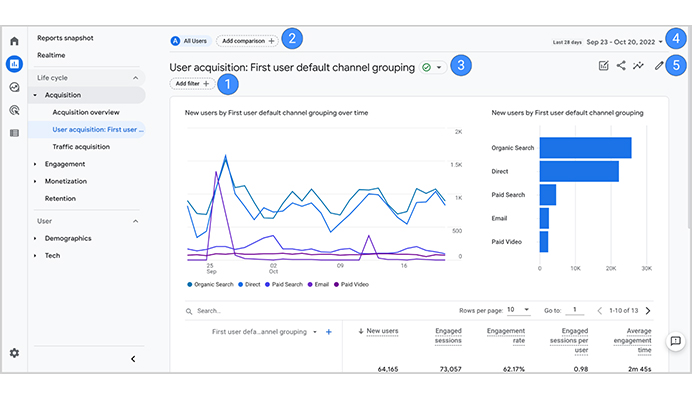The height and width of the screenshot is (399, 692).
Task: Select User acquisition: First user report
Action: pos(98,129)
